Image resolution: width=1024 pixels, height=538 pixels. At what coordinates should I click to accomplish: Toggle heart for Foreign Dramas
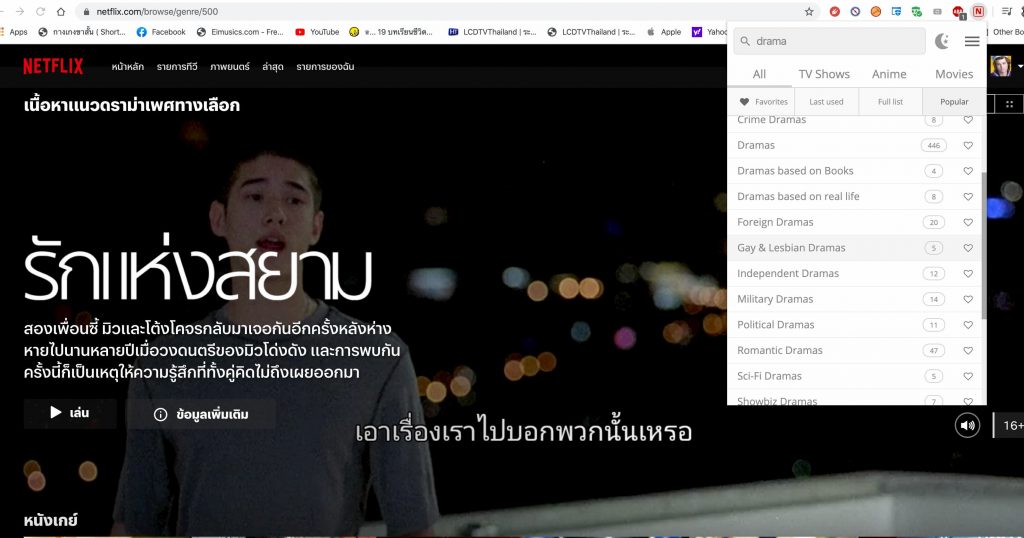pos(968,222)
